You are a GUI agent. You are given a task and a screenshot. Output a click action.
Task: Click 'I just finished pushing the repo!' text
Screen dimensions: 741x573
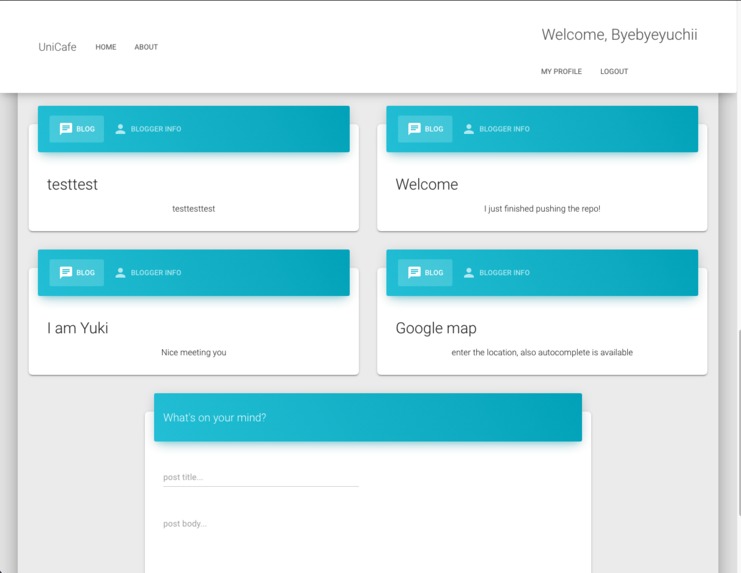pos(542,209)
